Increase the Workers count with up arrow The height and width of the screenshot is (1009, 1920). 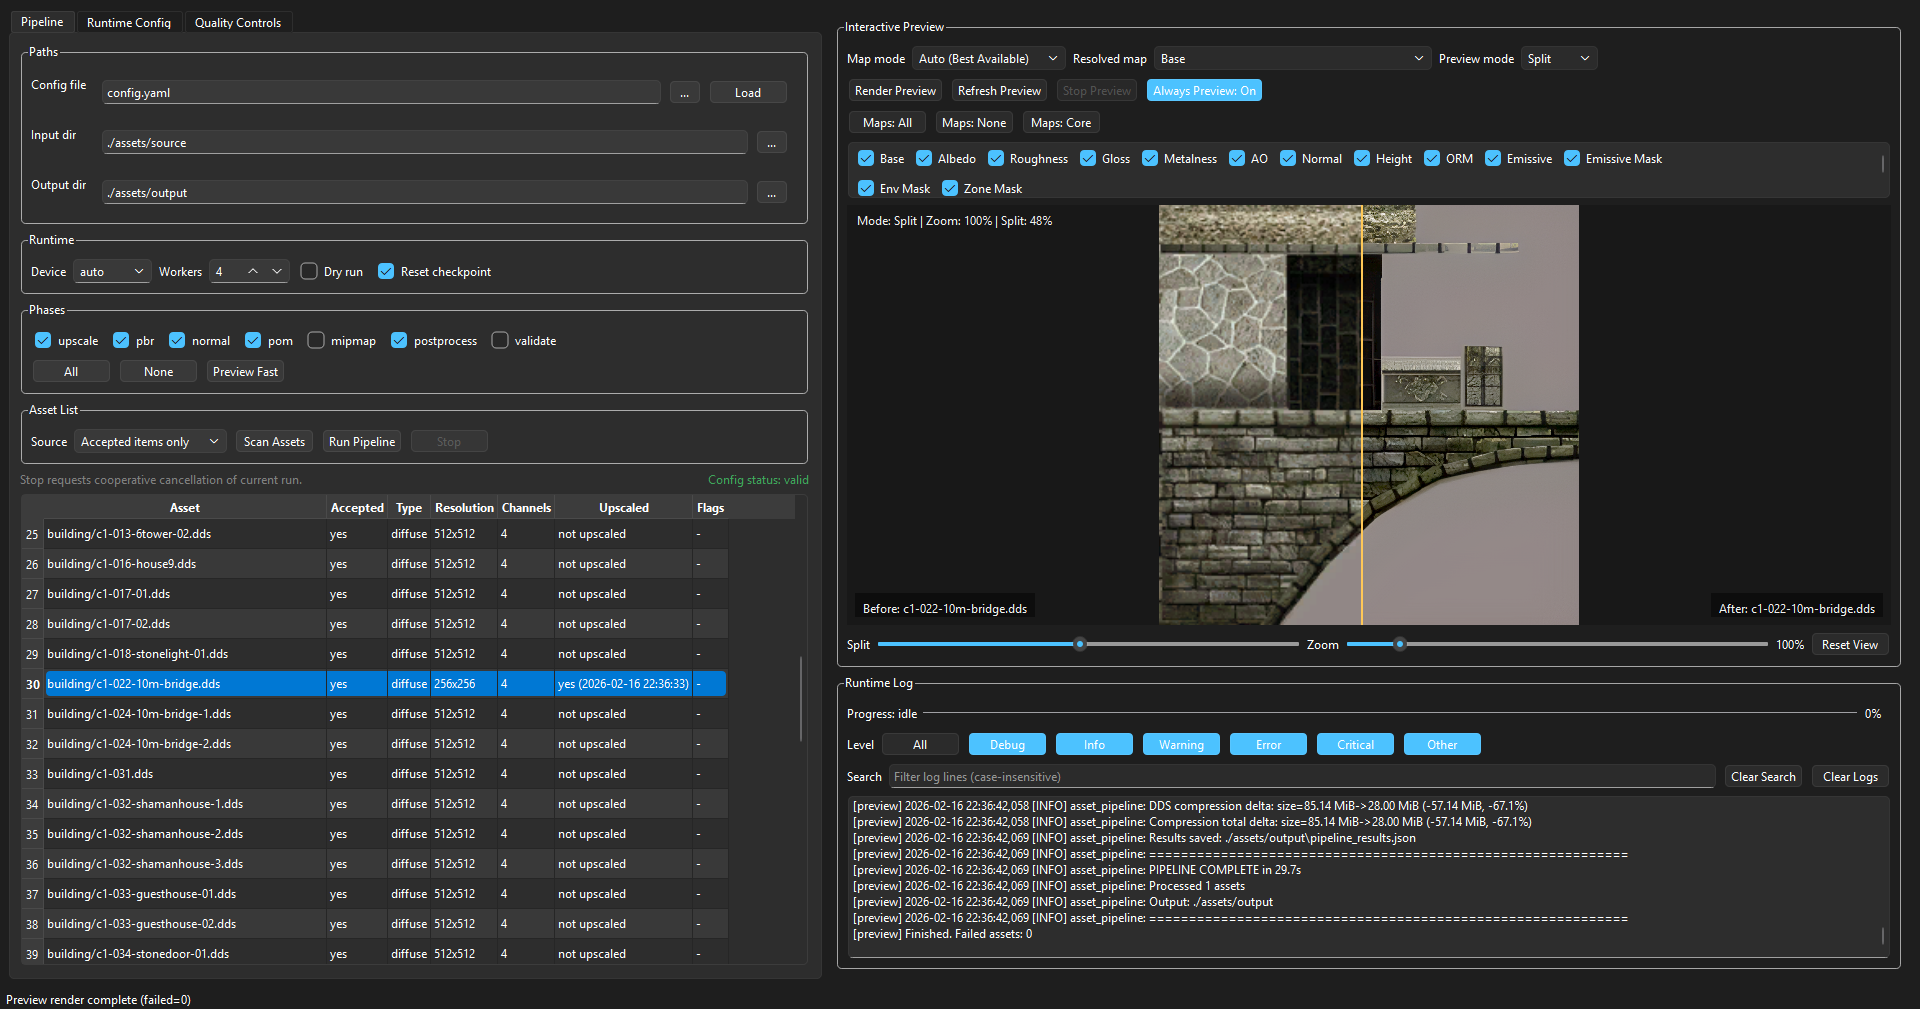(x=253, y=272)
